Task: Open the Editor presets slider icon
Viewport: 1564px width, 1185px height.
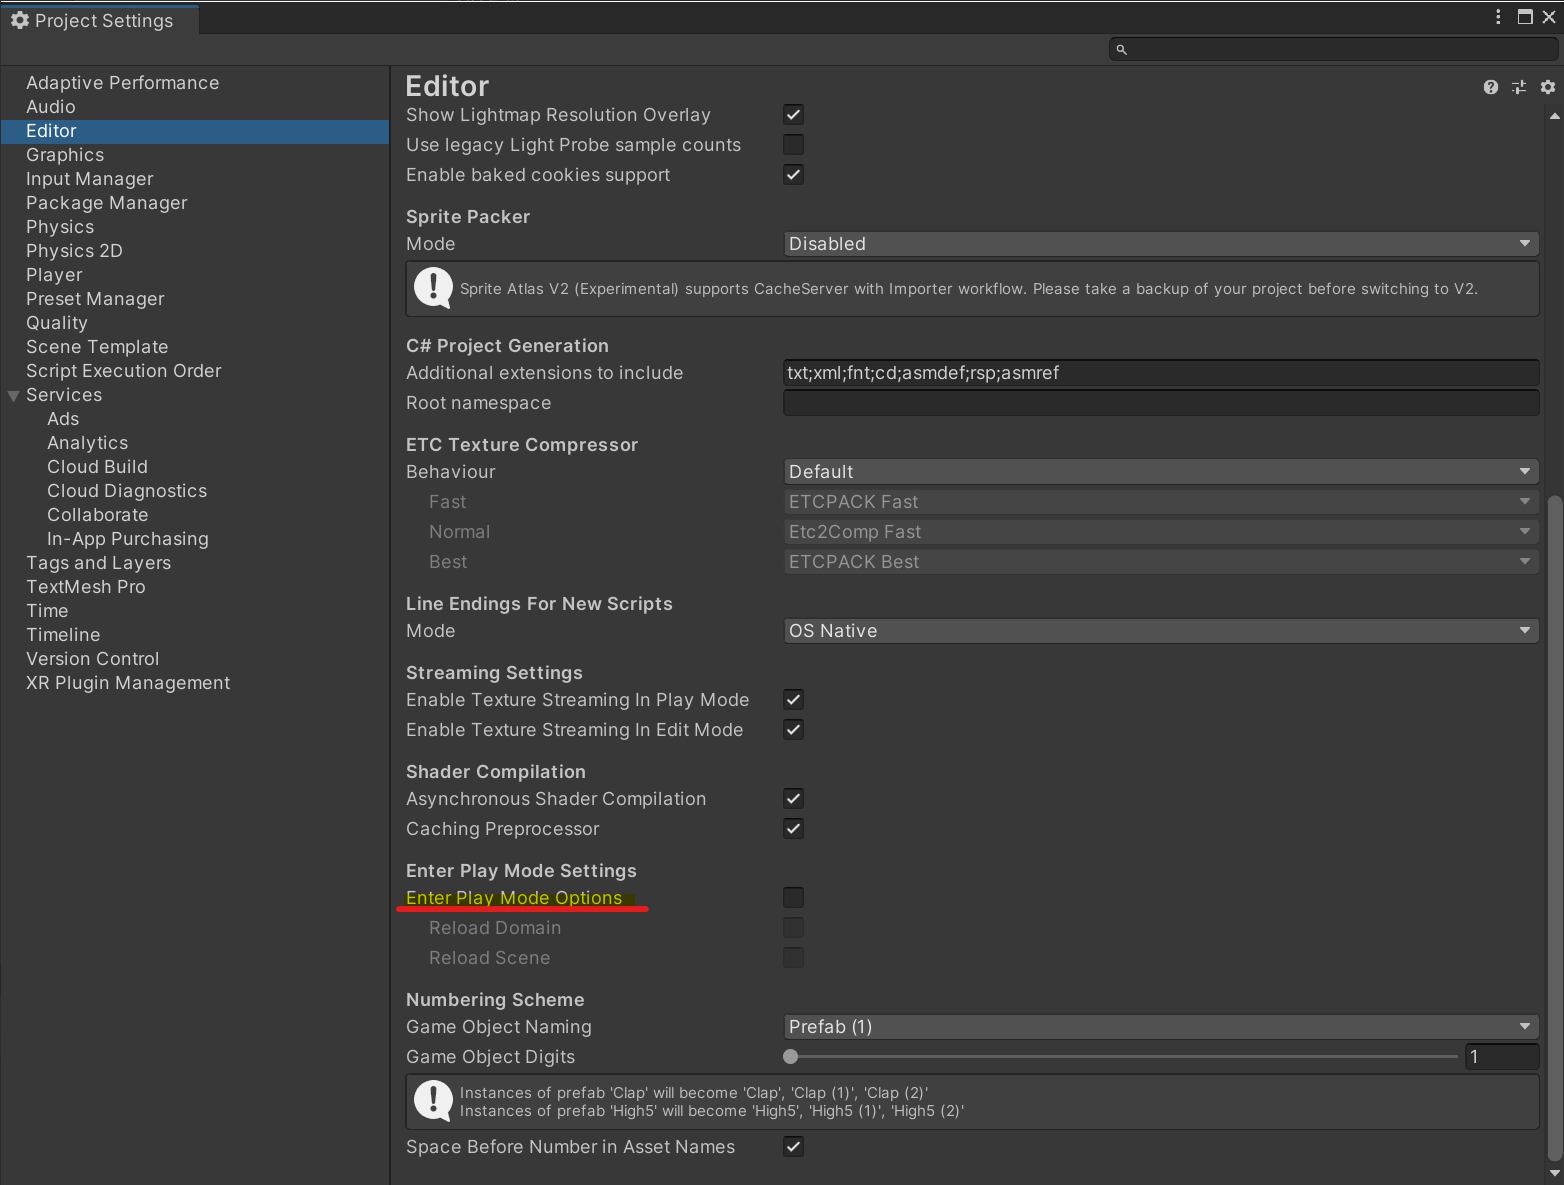Action: [x=1519, y=87]
